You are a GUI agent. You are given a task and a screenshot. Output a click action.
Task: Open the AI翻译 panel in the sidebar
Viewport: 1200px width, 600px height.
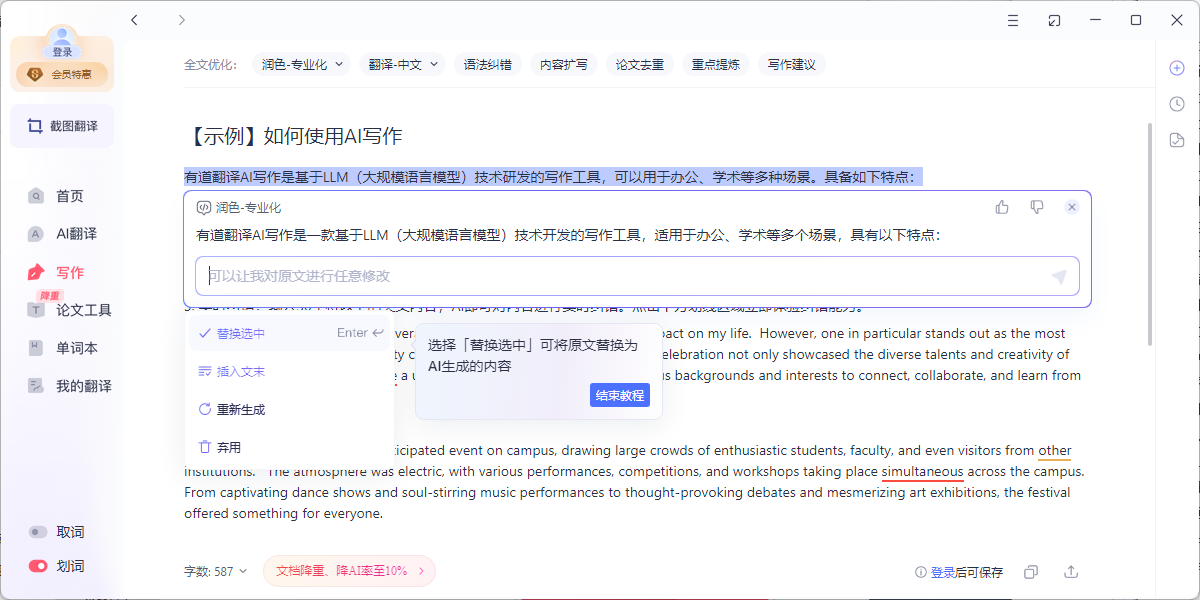coord(62,233)
